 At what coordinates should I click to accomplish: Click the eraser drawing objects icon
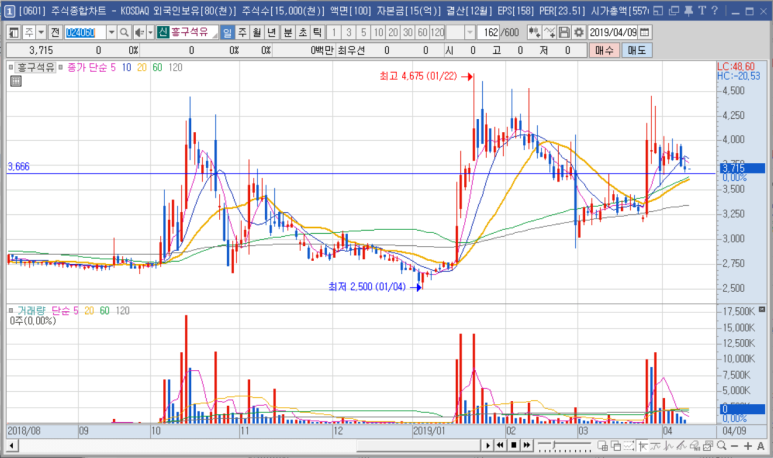(x=695, y=446)
